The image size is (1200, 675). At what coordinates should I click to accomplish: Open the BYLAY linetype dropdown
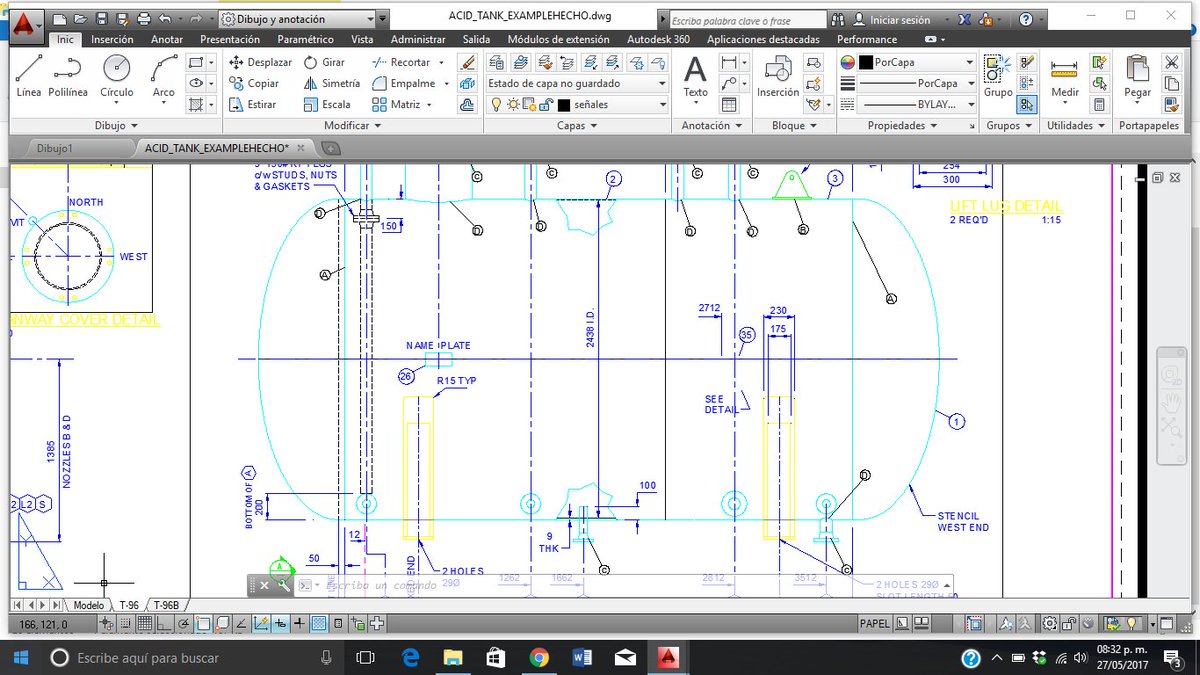tap(915, 104)
